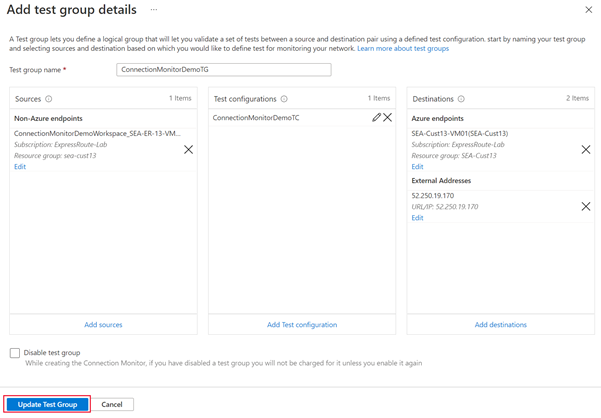Edit the non-Azure source endpoint

(20, 167)
